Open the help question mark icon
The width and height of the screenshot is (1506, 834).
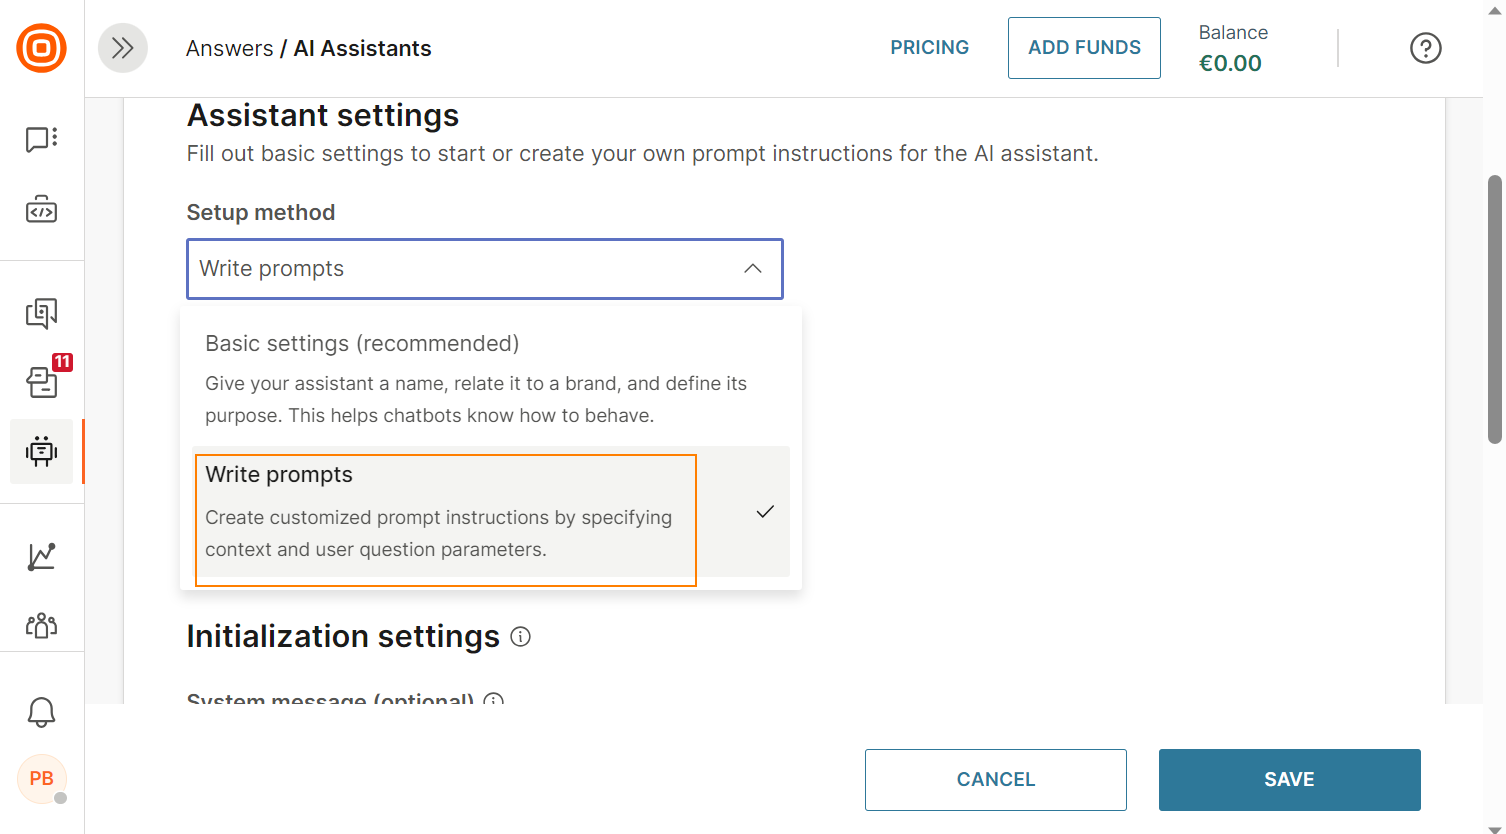(1425, 48)
